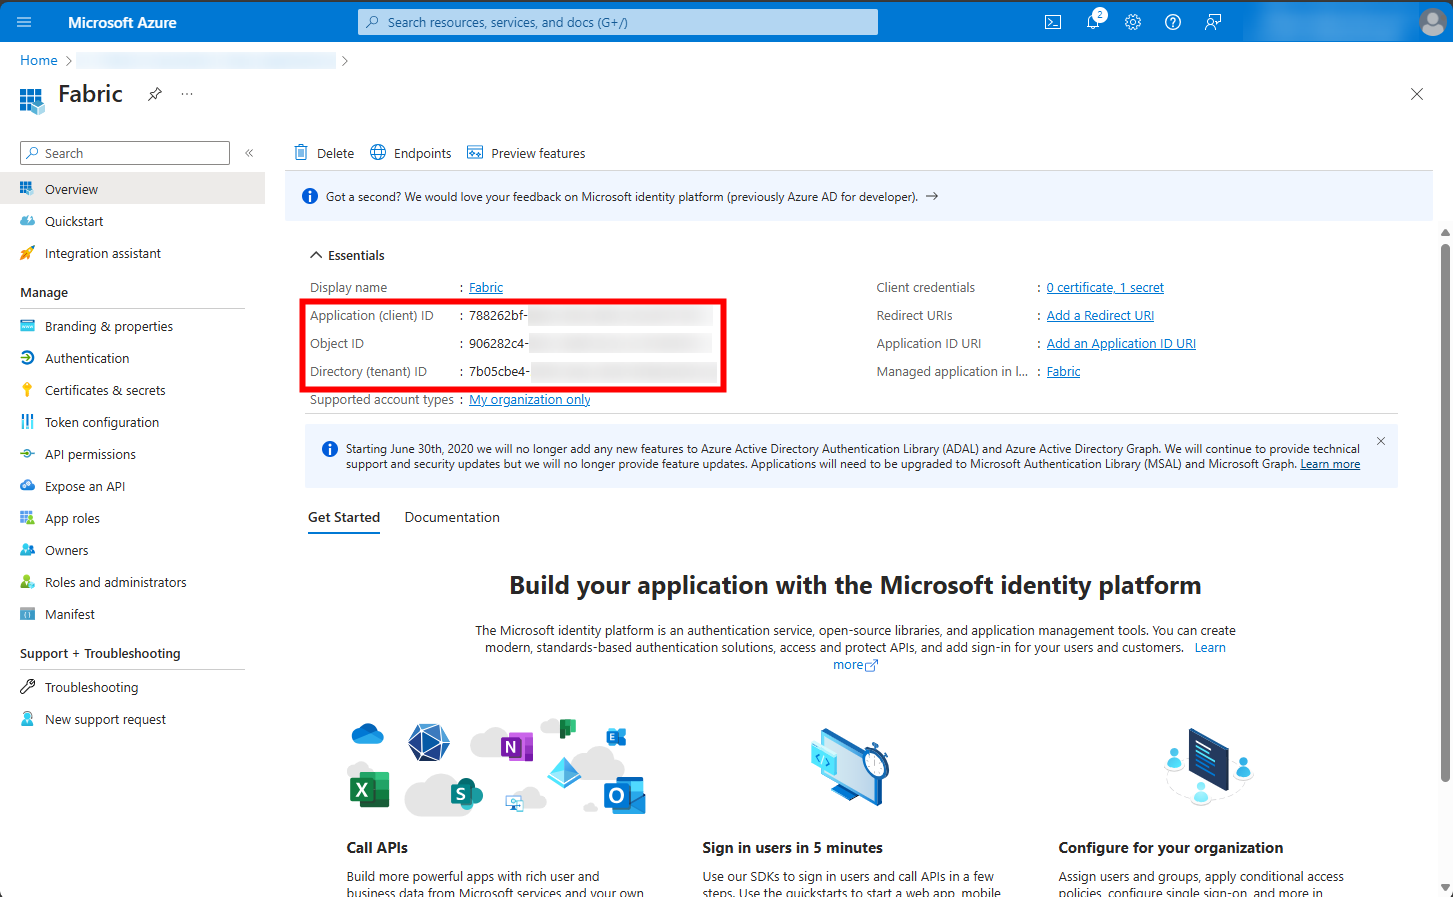Follow the feedback banner arrow
The image size is (1453, 897).
[x=932, y=196]
